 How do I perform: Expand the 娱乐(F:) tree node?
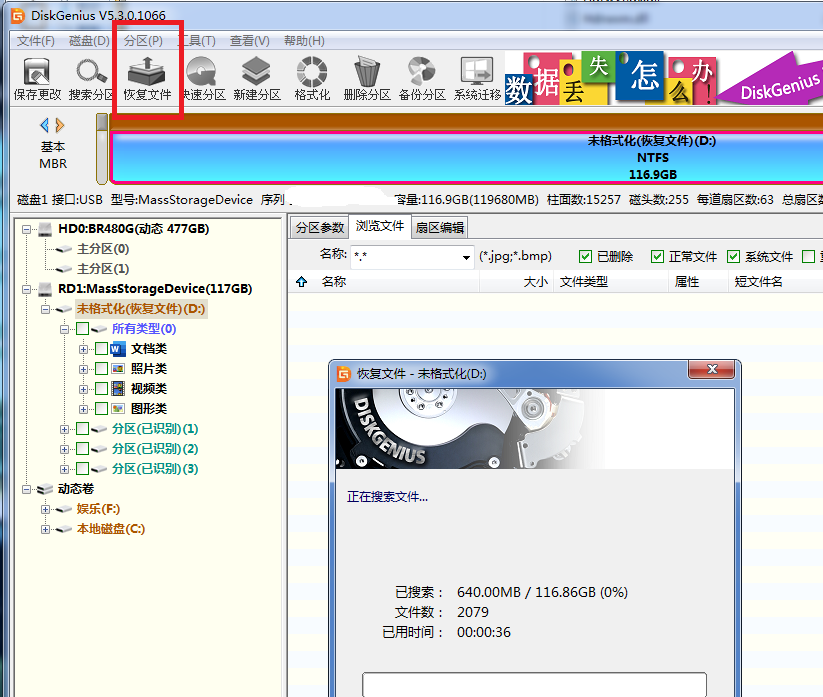pos(45,509)
